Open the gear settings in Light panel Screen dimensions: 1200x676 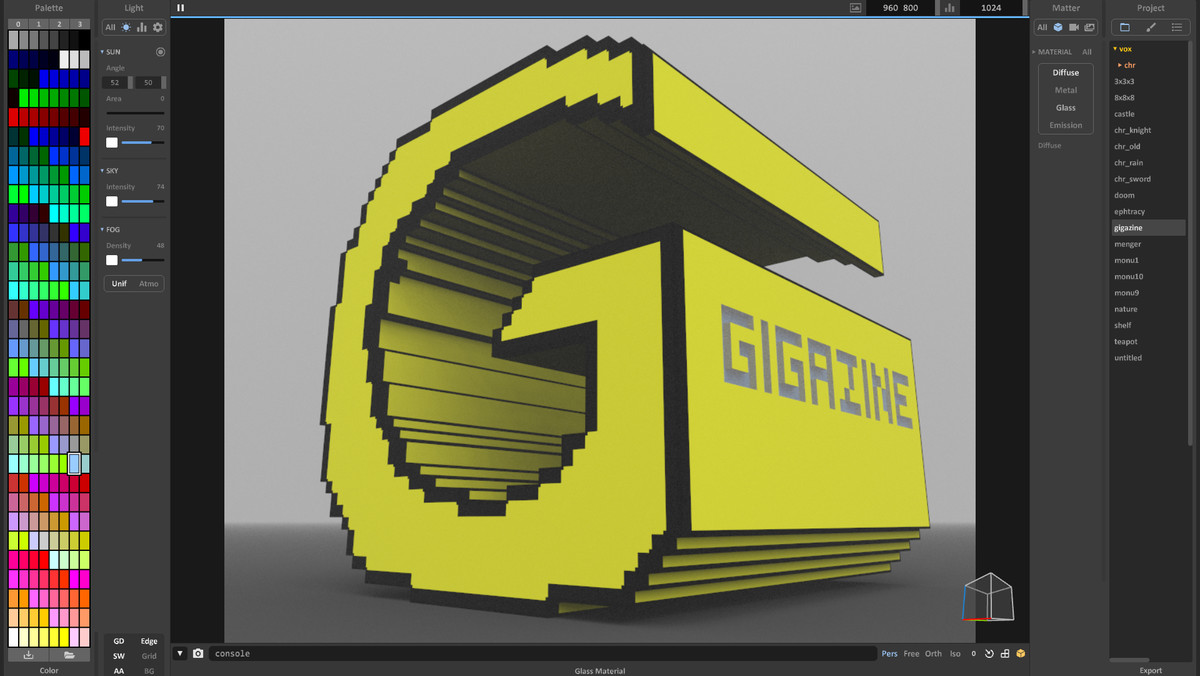(157, 27)
